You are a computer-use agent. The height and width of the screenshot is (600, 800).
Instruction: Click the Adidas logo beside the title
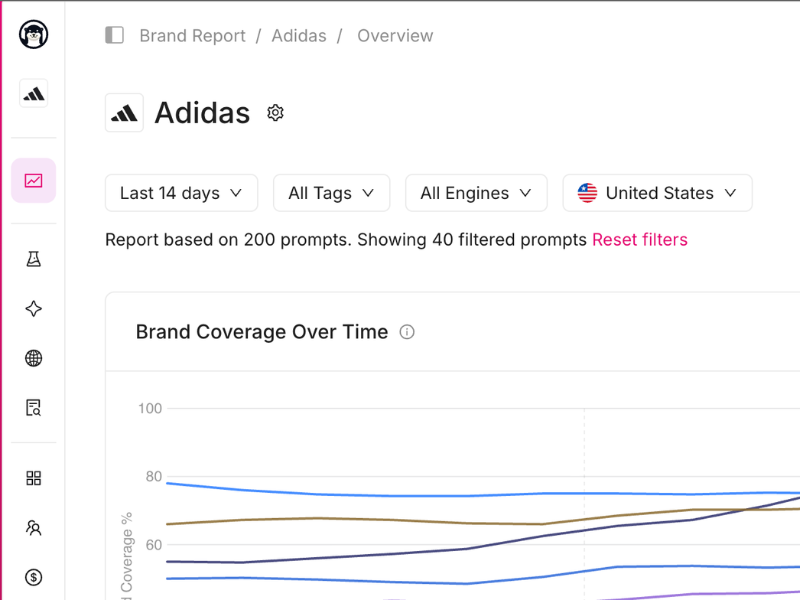[x=124, y=113]
